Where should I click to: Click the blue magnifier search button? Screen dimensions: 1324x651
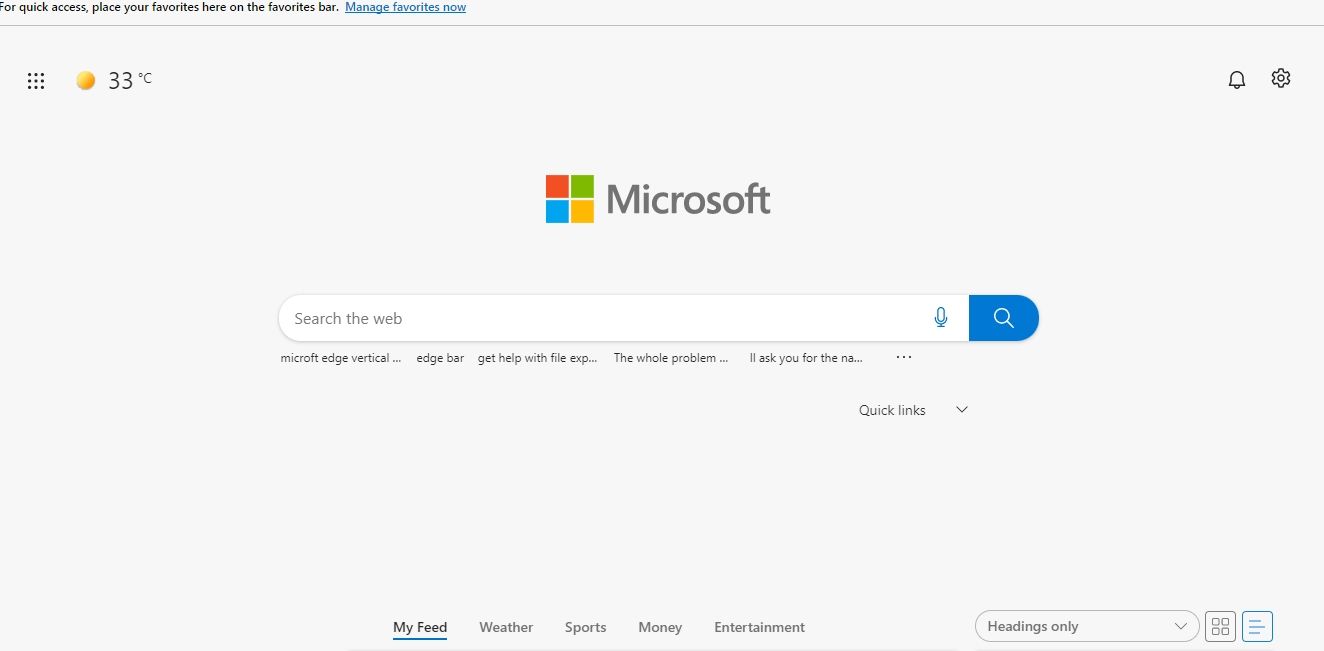click(x=1004, y=318)
